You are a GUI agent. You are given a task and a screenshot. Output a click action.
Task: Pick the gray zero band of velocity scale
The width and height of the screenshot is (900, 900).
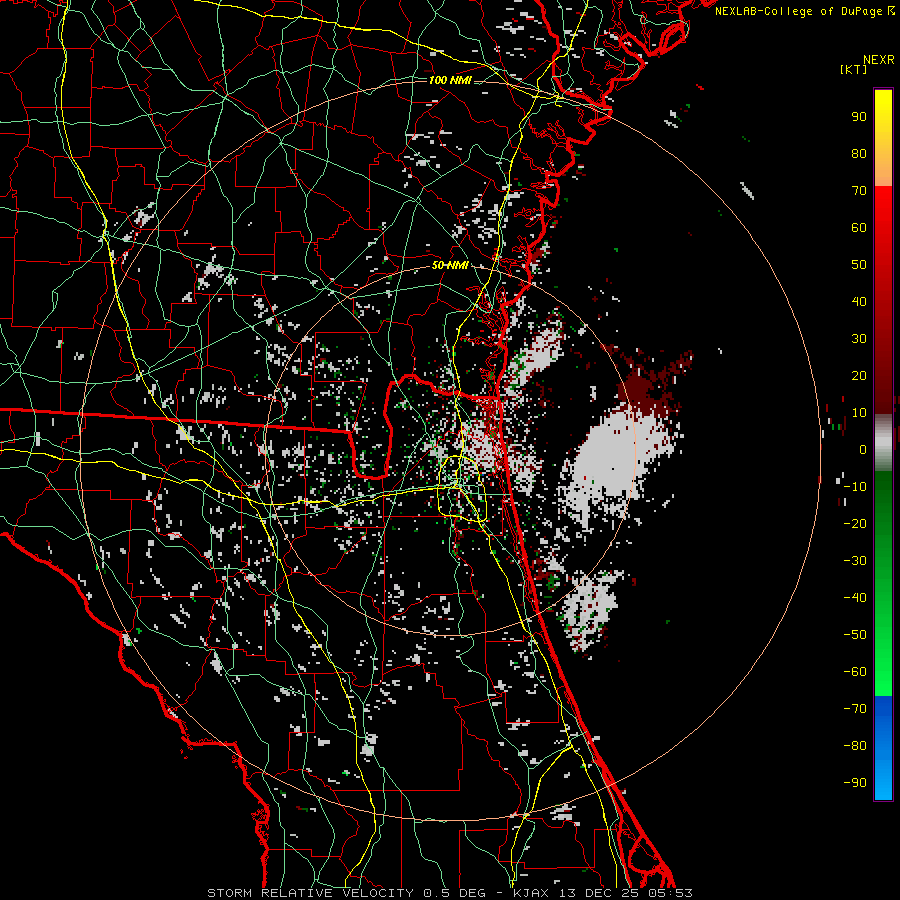point(883,443)
